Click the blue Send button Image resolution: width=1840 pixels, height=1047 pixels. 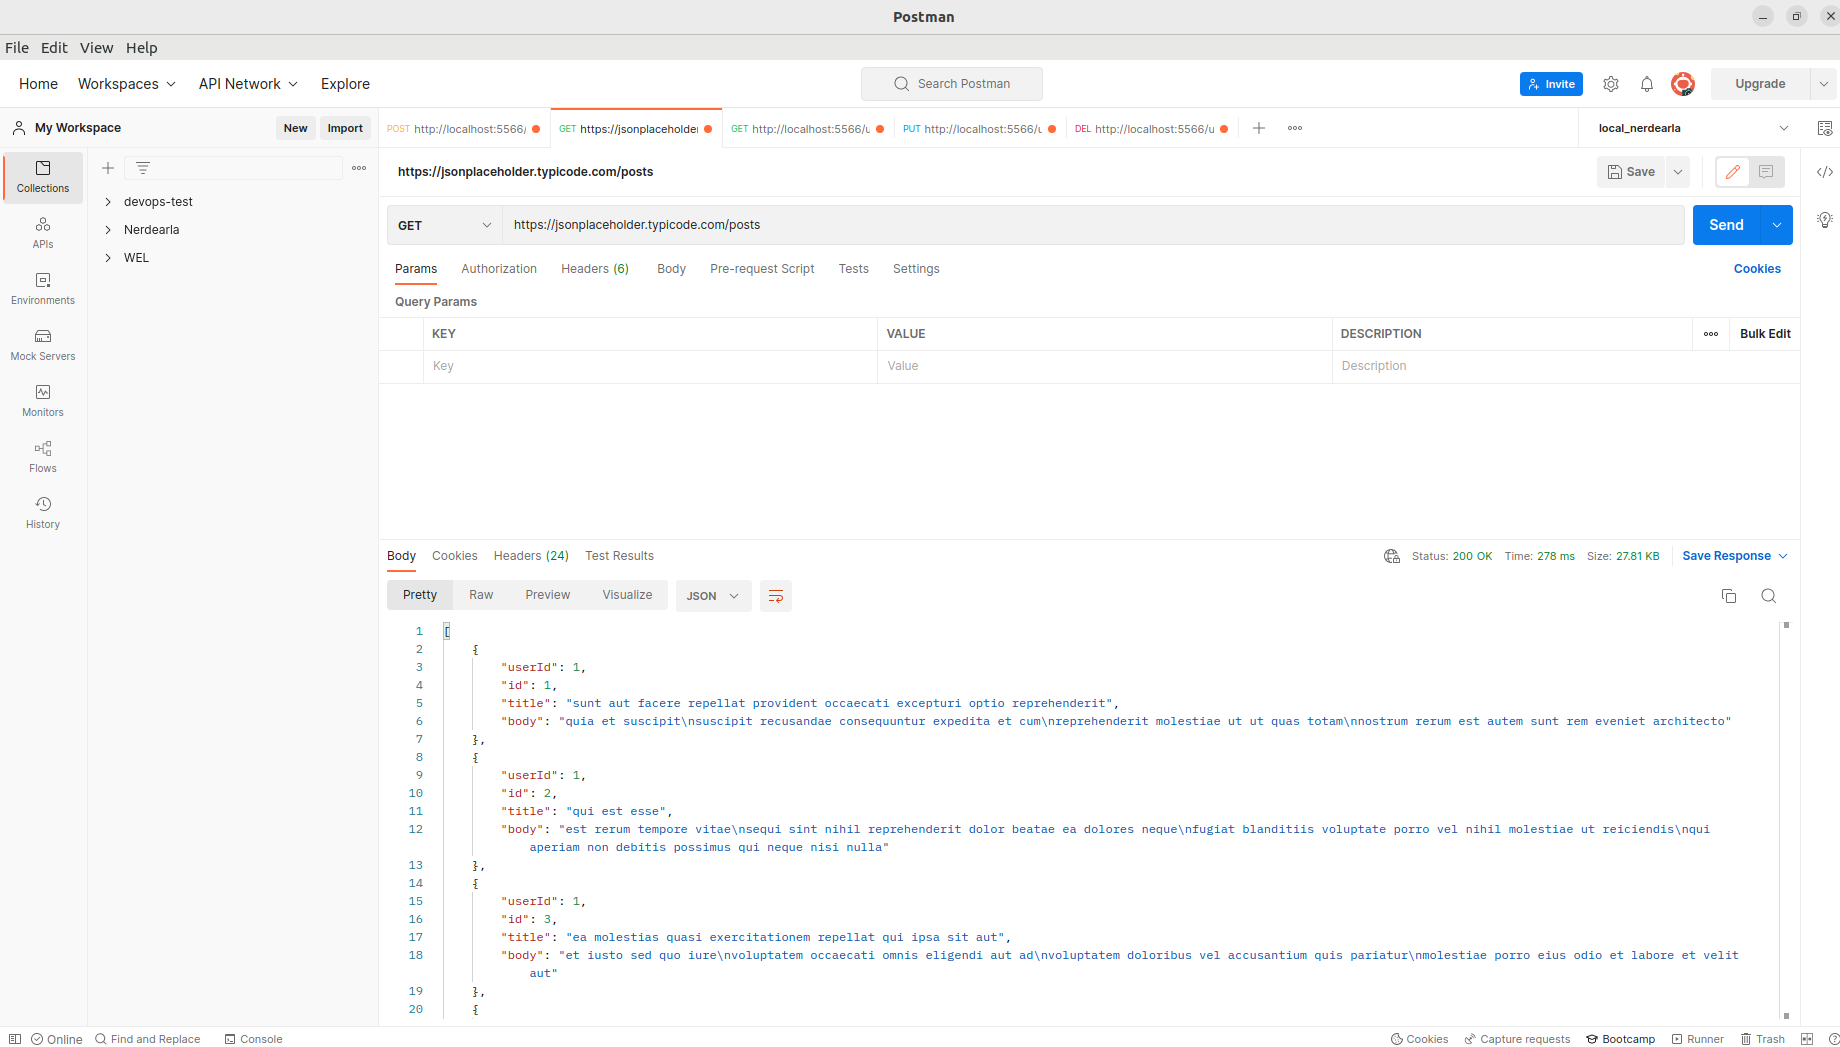[1726, 225]
